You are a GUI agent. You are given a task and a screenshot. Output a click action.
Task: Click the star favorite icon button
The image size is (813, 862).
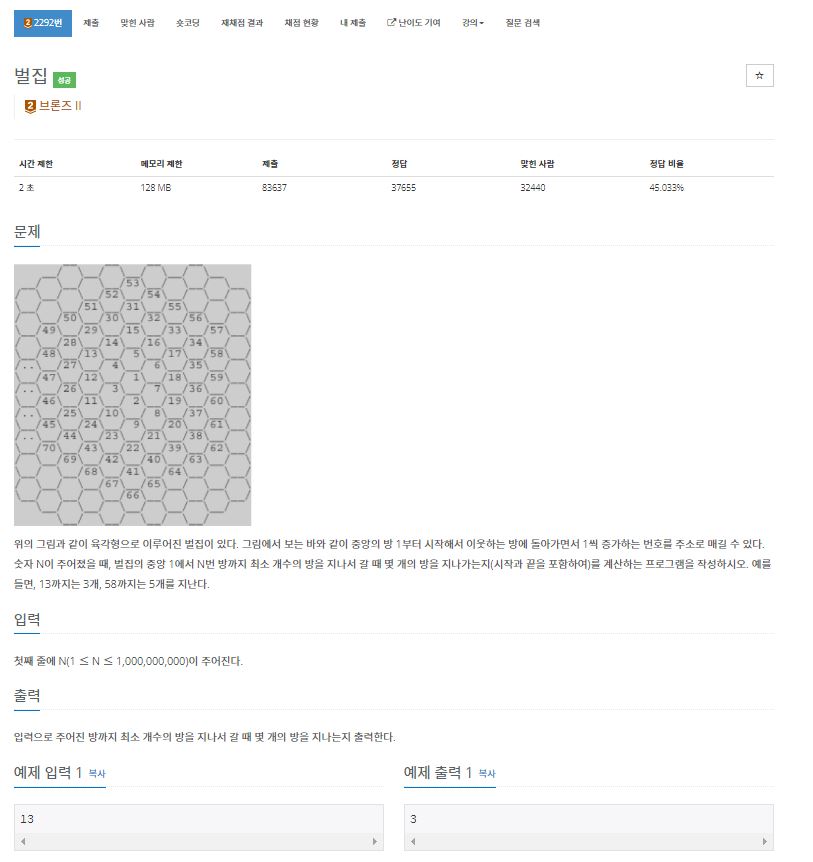coord(759,75)
